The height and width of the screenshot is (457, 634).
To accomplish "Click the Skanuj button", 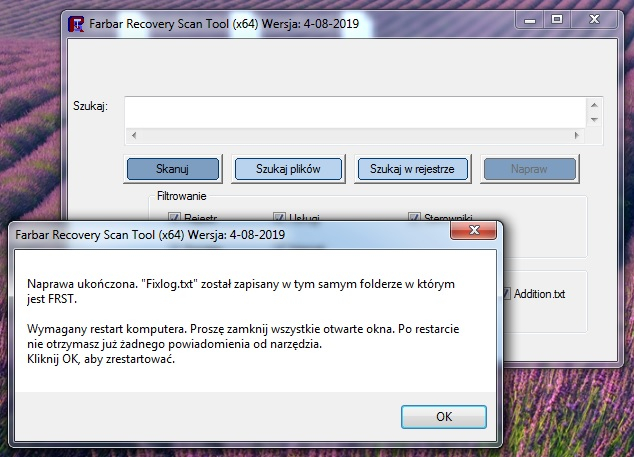I will pyautogui.click(x=173, y=169).
